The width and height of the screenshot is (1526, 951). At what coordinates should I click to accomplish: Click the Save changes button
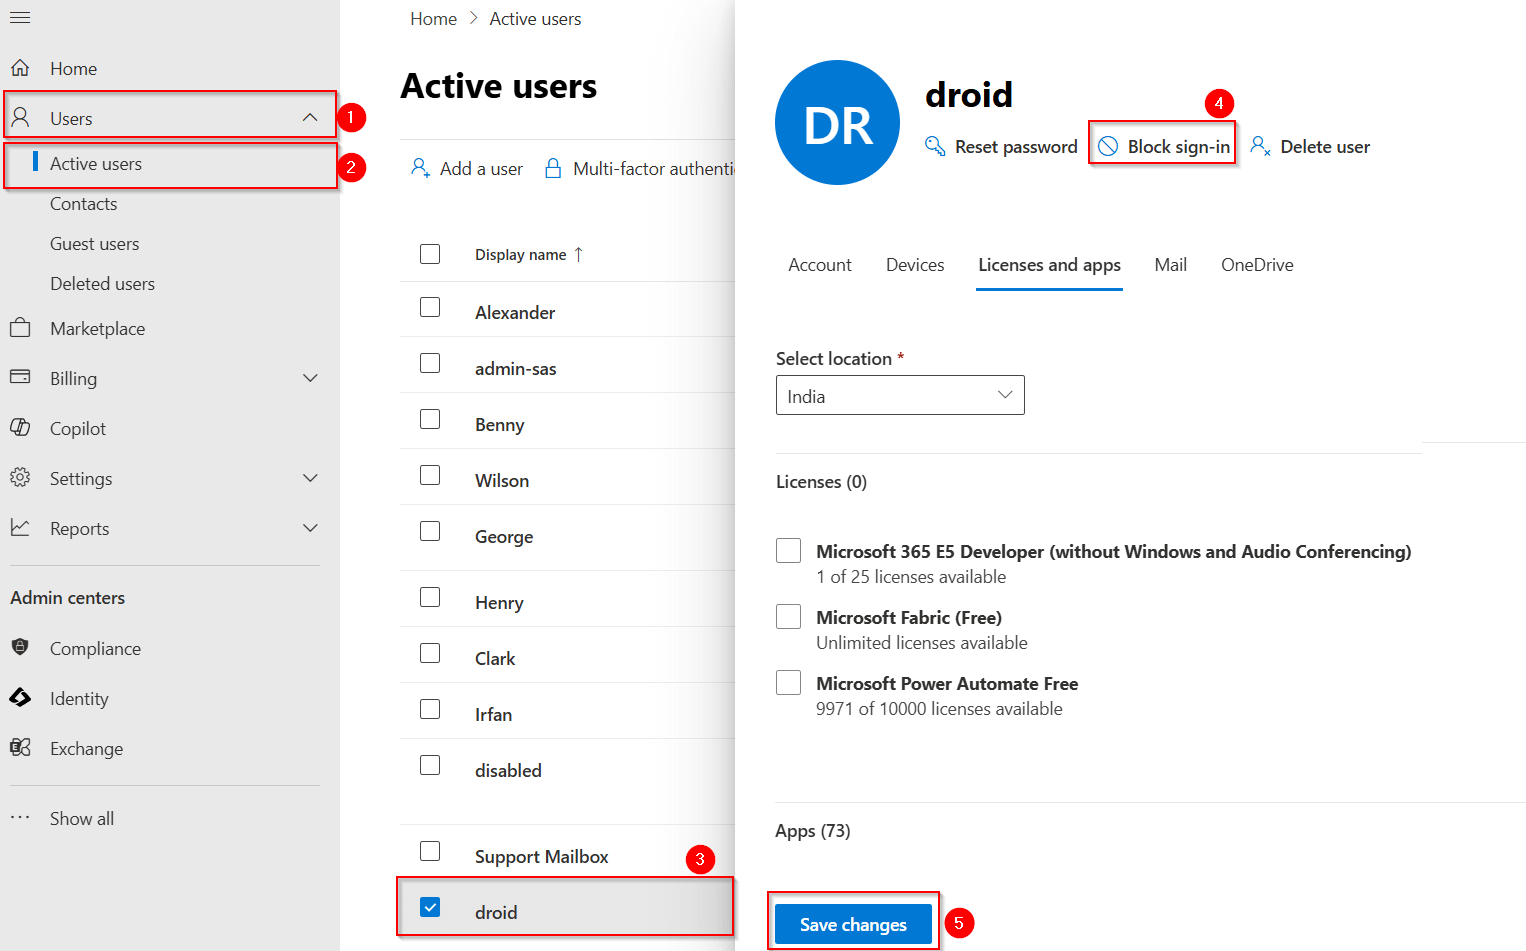tap(853, 925)
